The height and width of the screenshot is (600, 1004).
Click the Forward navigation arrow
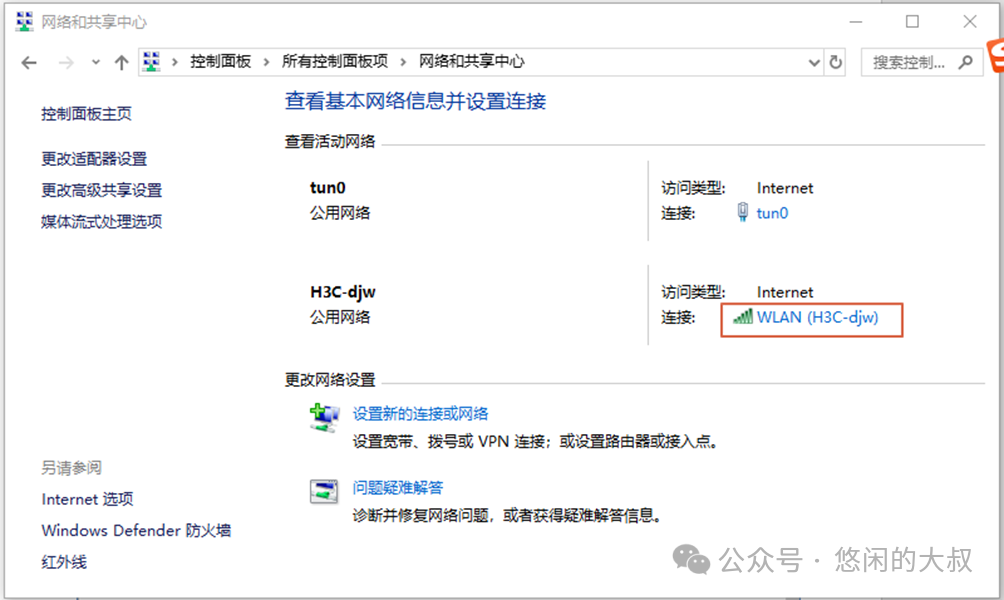65,62
